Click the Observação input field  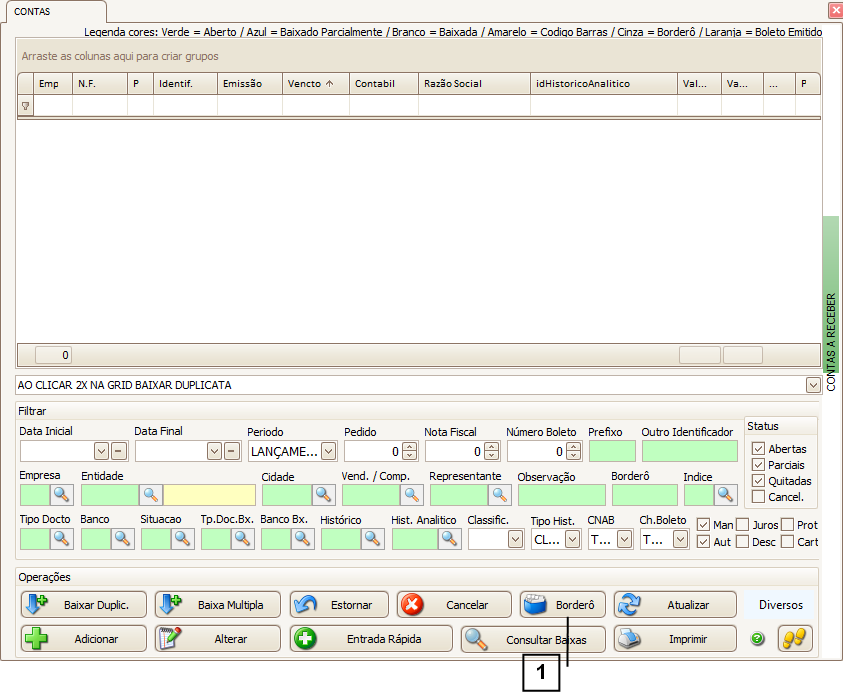tap(561, 494)
